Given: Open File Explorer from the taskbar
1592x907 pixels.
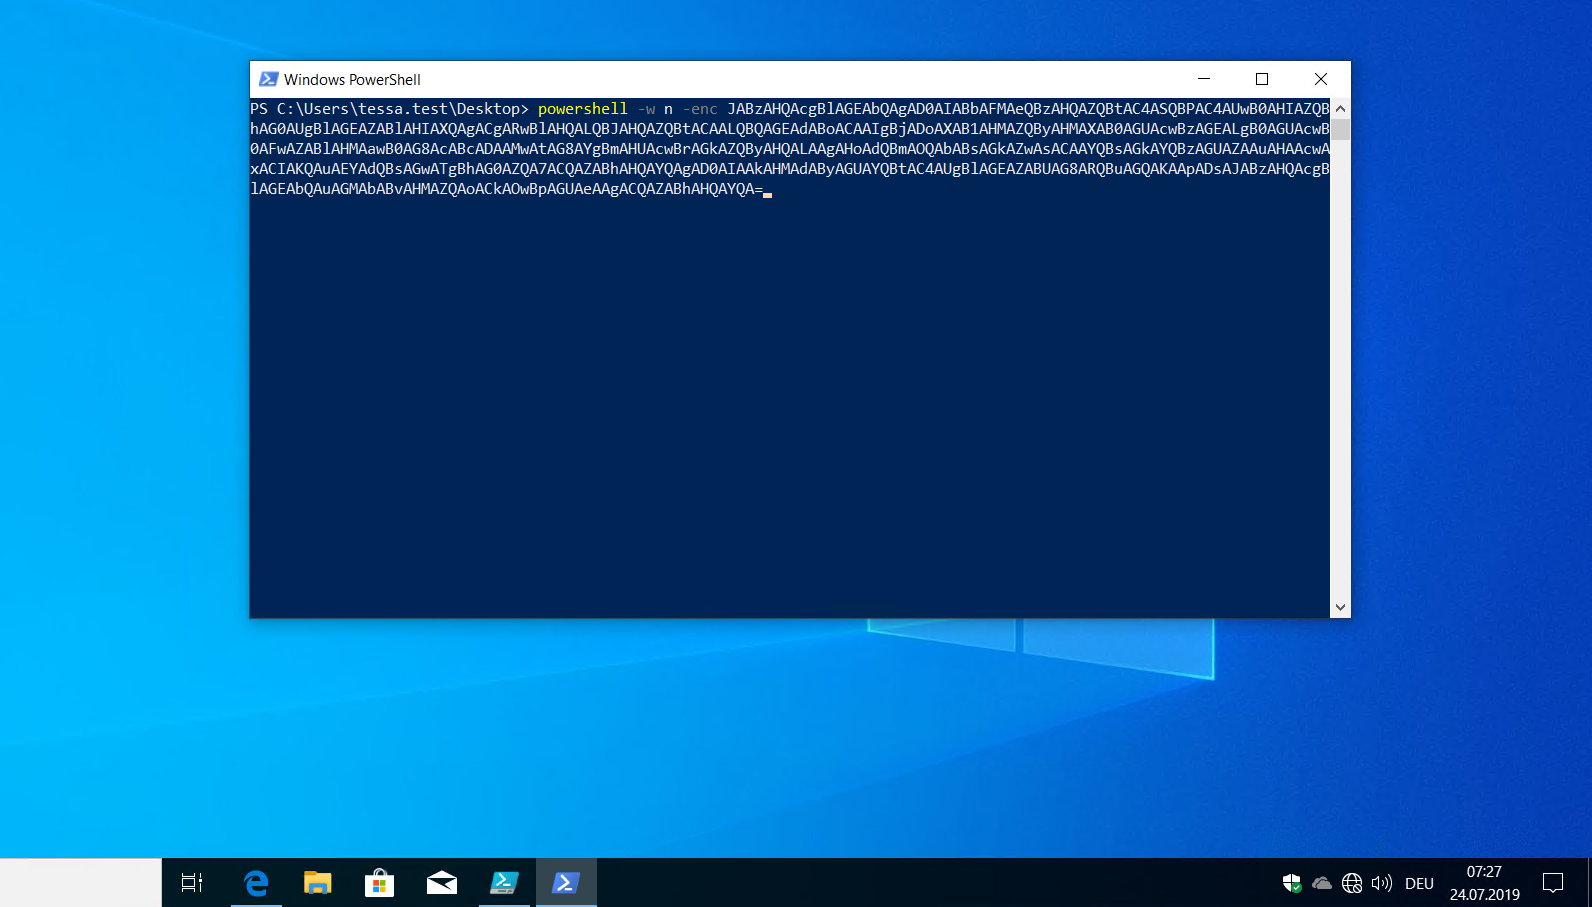Looking at the screenshot, I should pos(318,883).
